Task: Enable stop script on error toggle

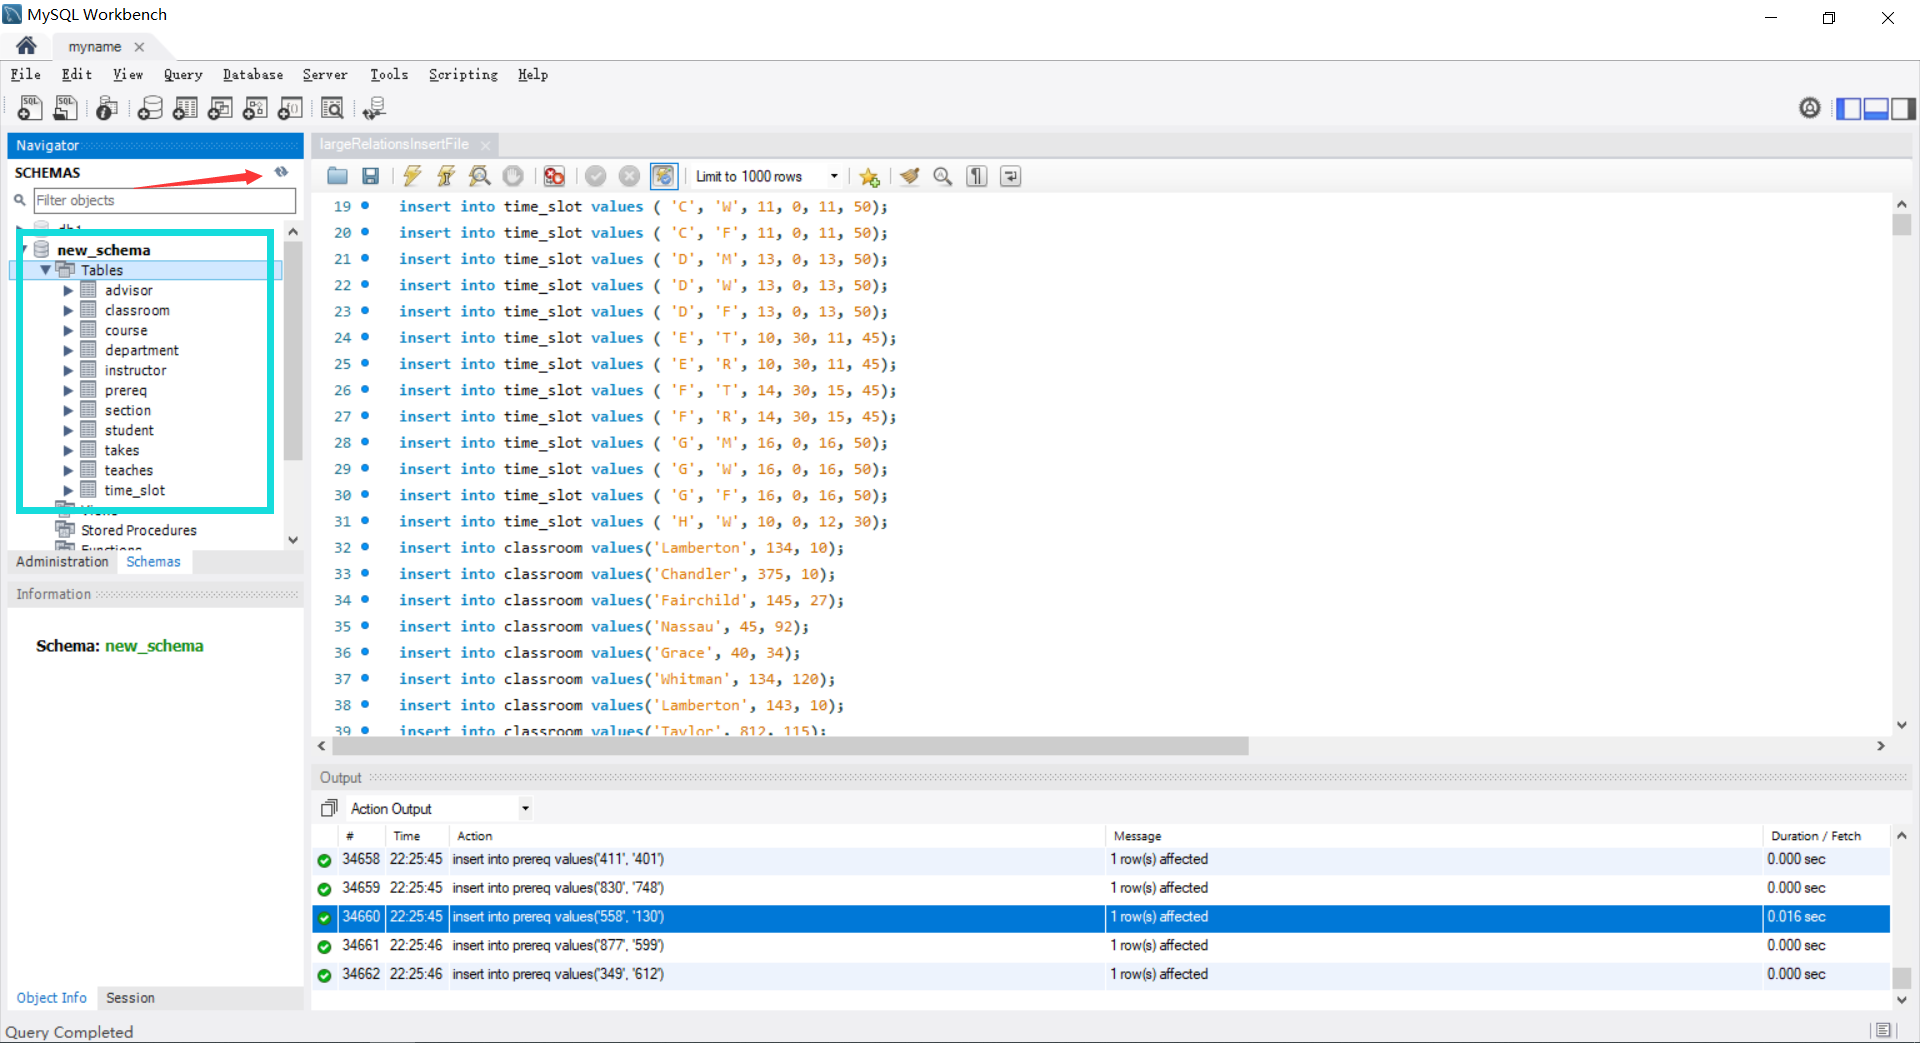Action: tap(554, 176)
